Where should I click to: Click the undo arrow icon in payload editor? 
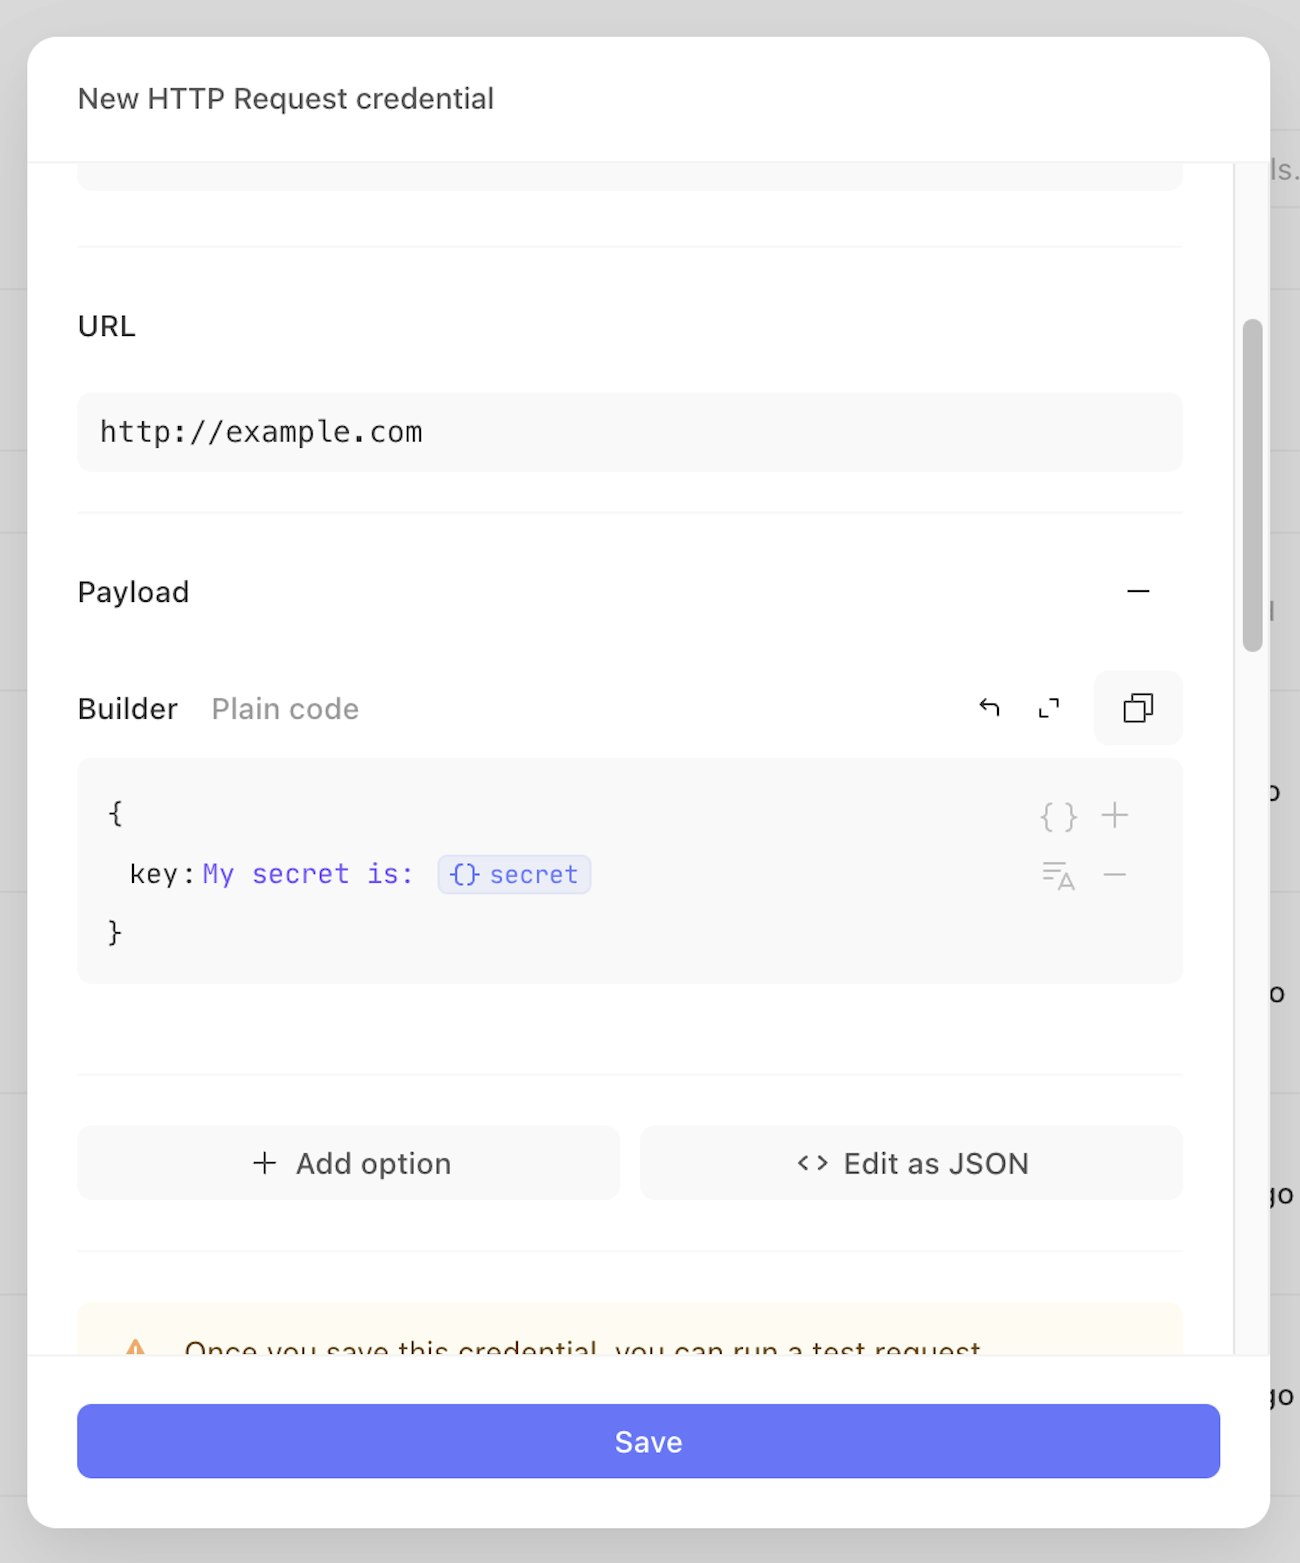point(989,708)
